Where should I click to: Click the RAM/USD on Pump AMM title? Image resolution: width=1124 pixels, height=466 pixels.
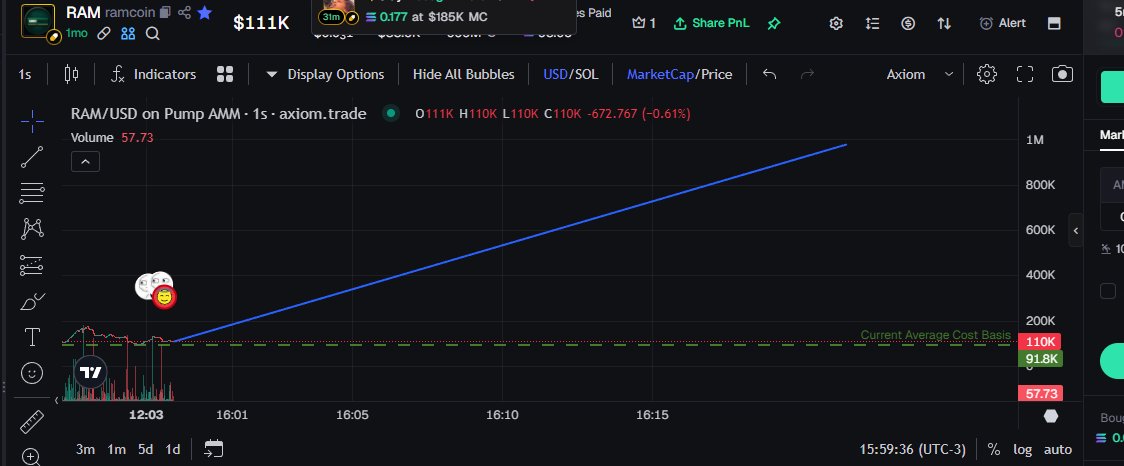[x=219, y=113]
